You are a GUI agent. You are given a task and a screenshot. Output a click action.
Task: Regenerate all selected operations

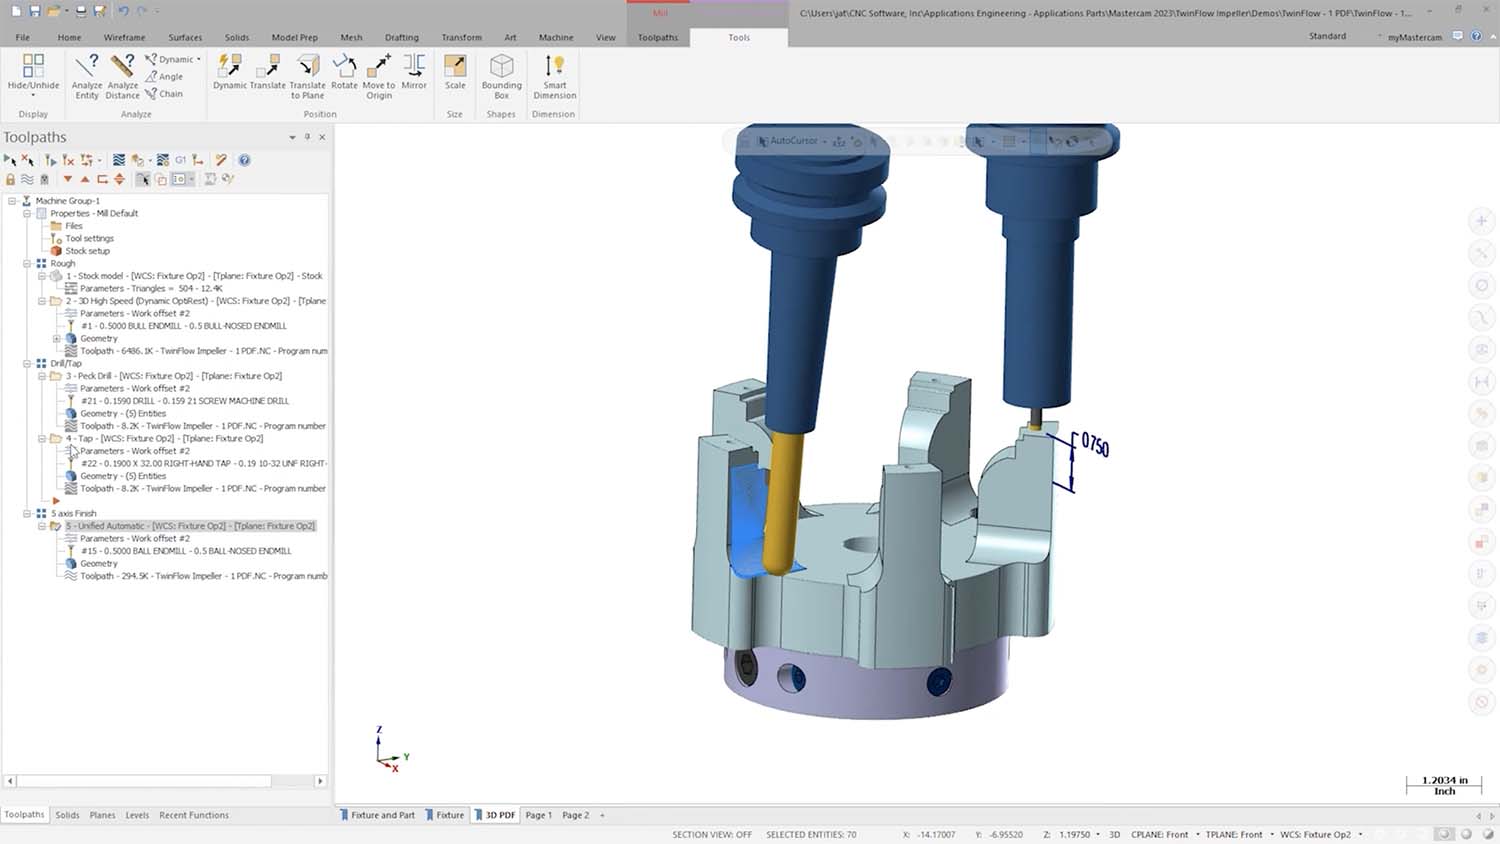50,160
